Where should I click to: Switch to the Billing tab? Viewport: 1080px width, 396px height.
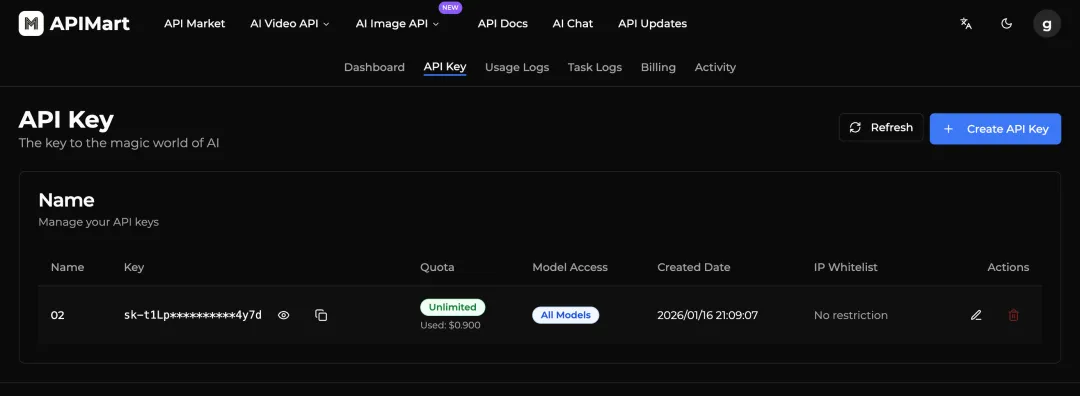click(x=658, y=67)
